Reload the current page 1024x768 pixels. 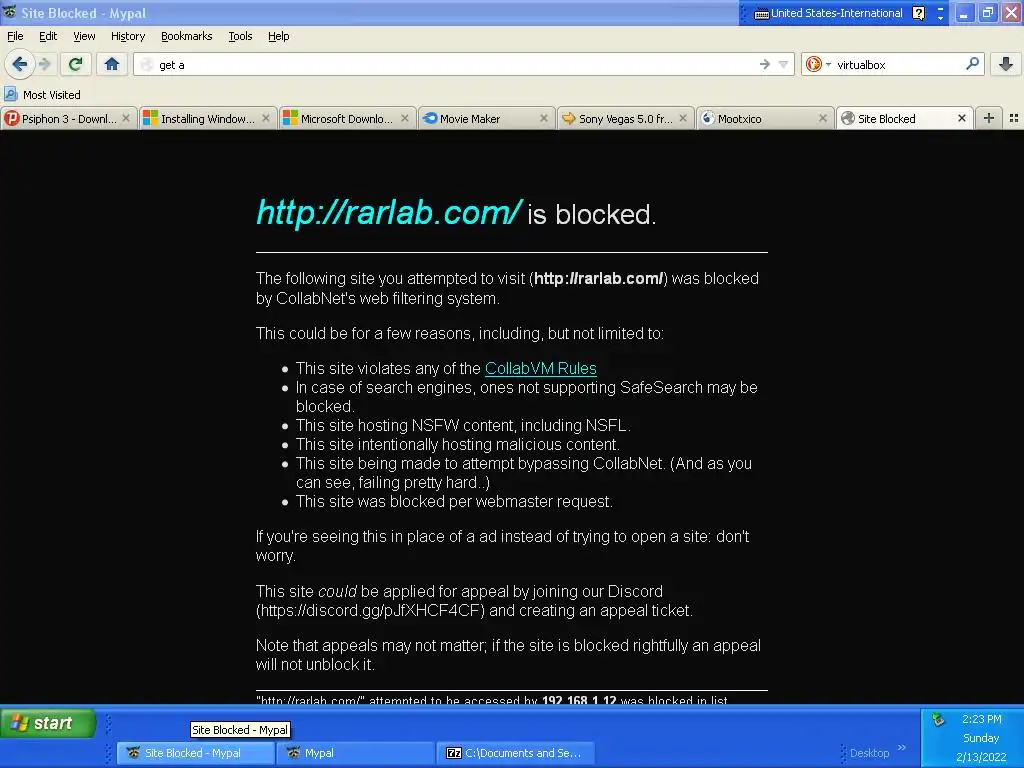(75, 64)
